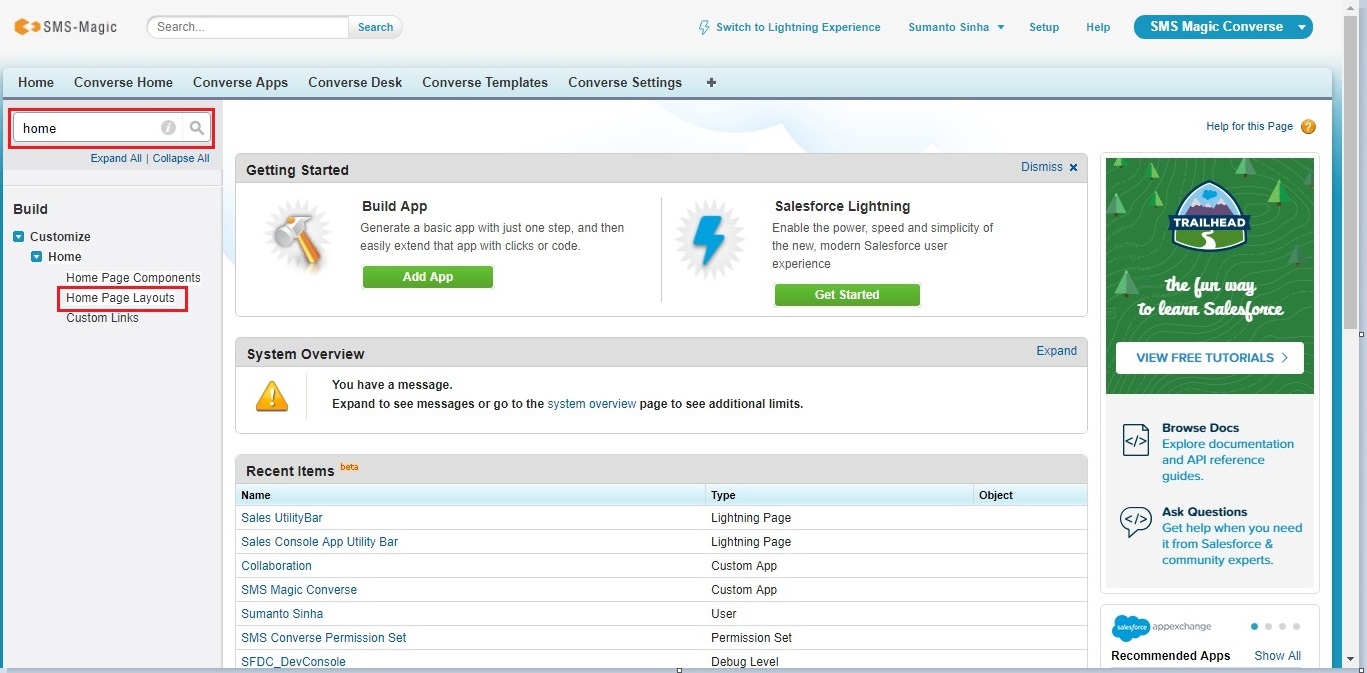Screen dimensions: 1367x673
Task: Expand the System Overview section
Action: click(x=1057, y=351)
